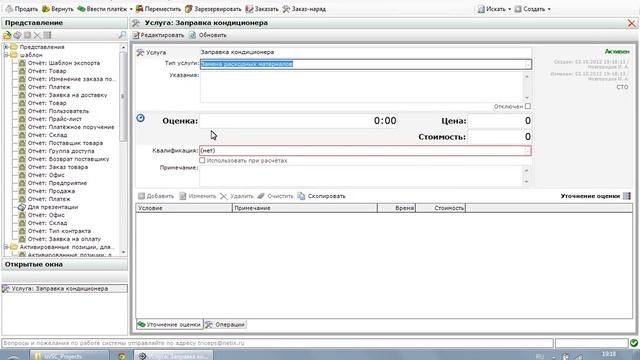Click the Ввести платёж payment icon
Viewport: 640px width, 360px height.
click(x=81, y=9)
